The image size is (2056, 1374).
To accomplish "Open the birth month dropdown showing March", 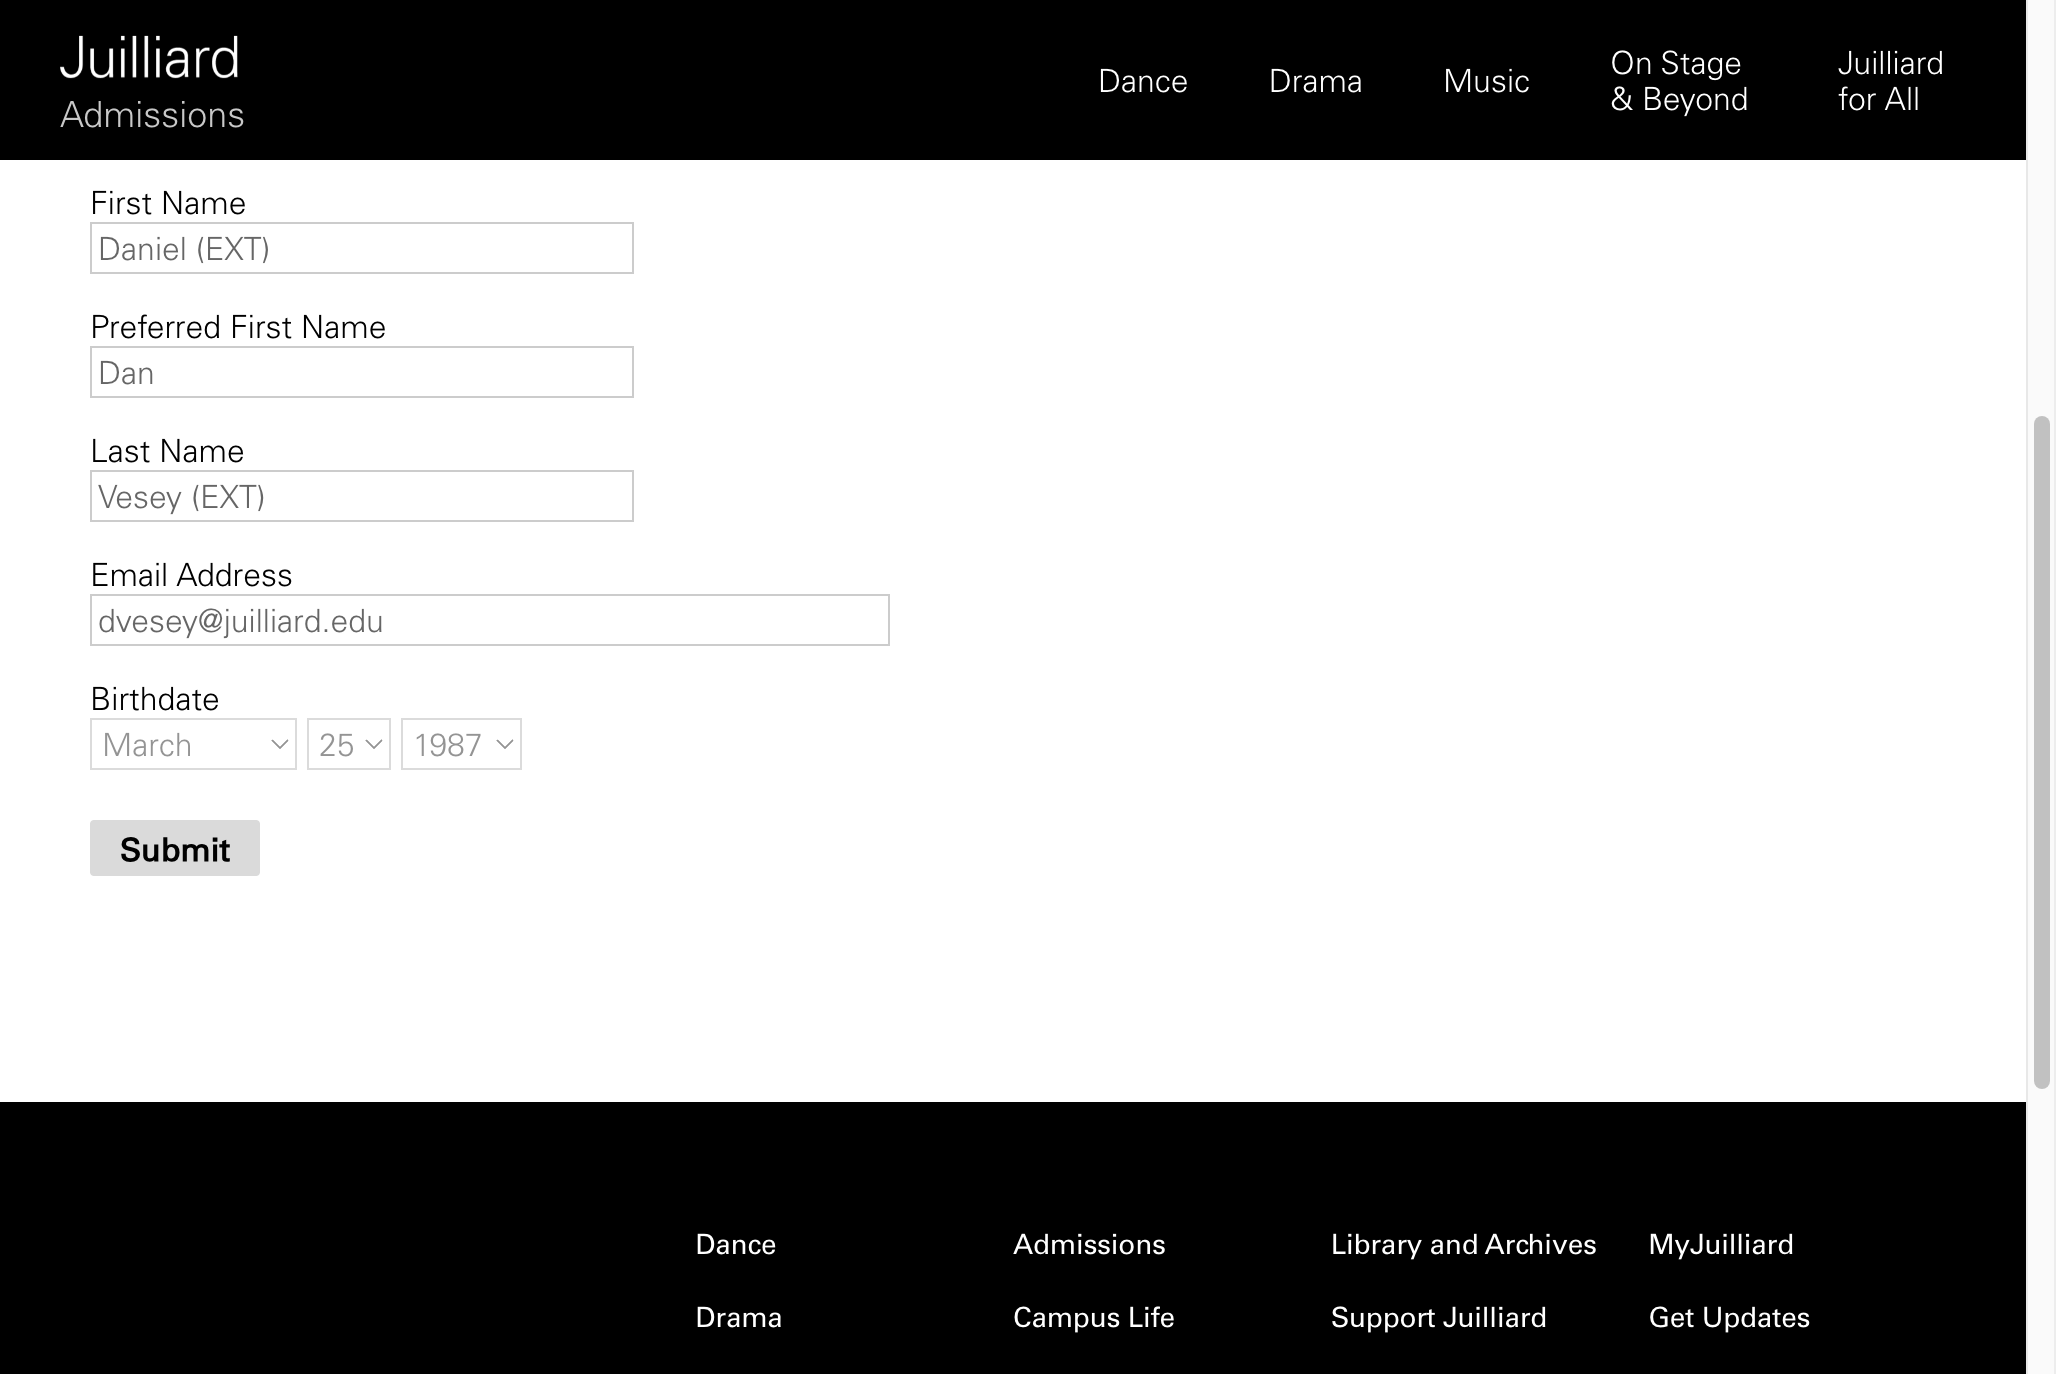I will [193, 744].
